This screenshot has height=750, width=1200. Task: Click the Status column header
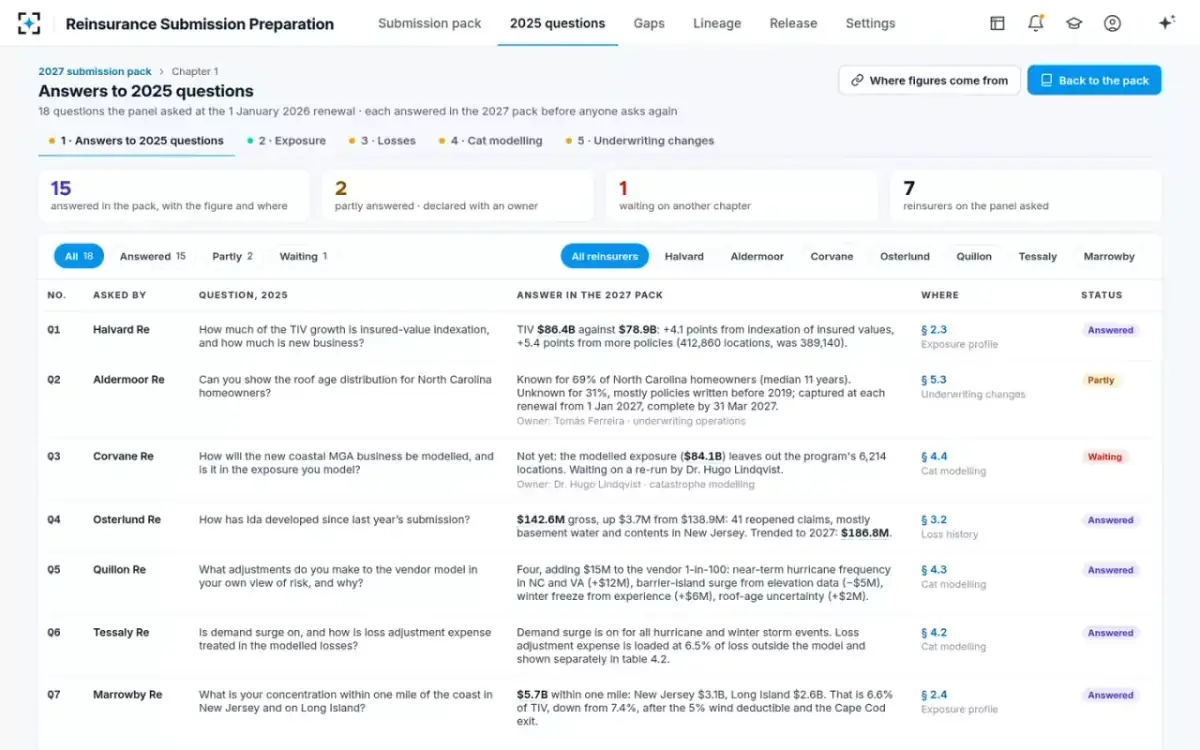[1101, 295]
